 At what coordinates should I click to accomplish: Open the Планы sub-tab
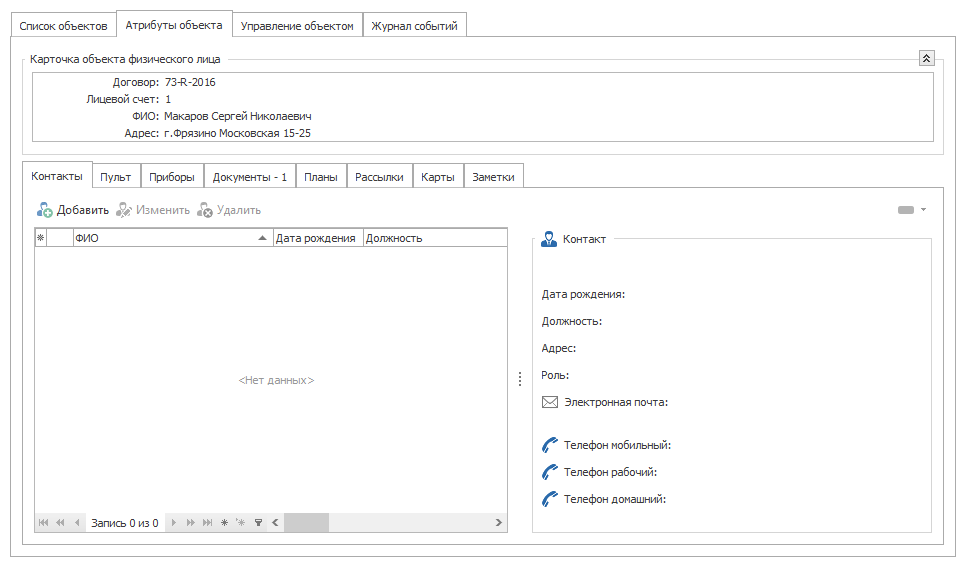(x=321, y=177)
